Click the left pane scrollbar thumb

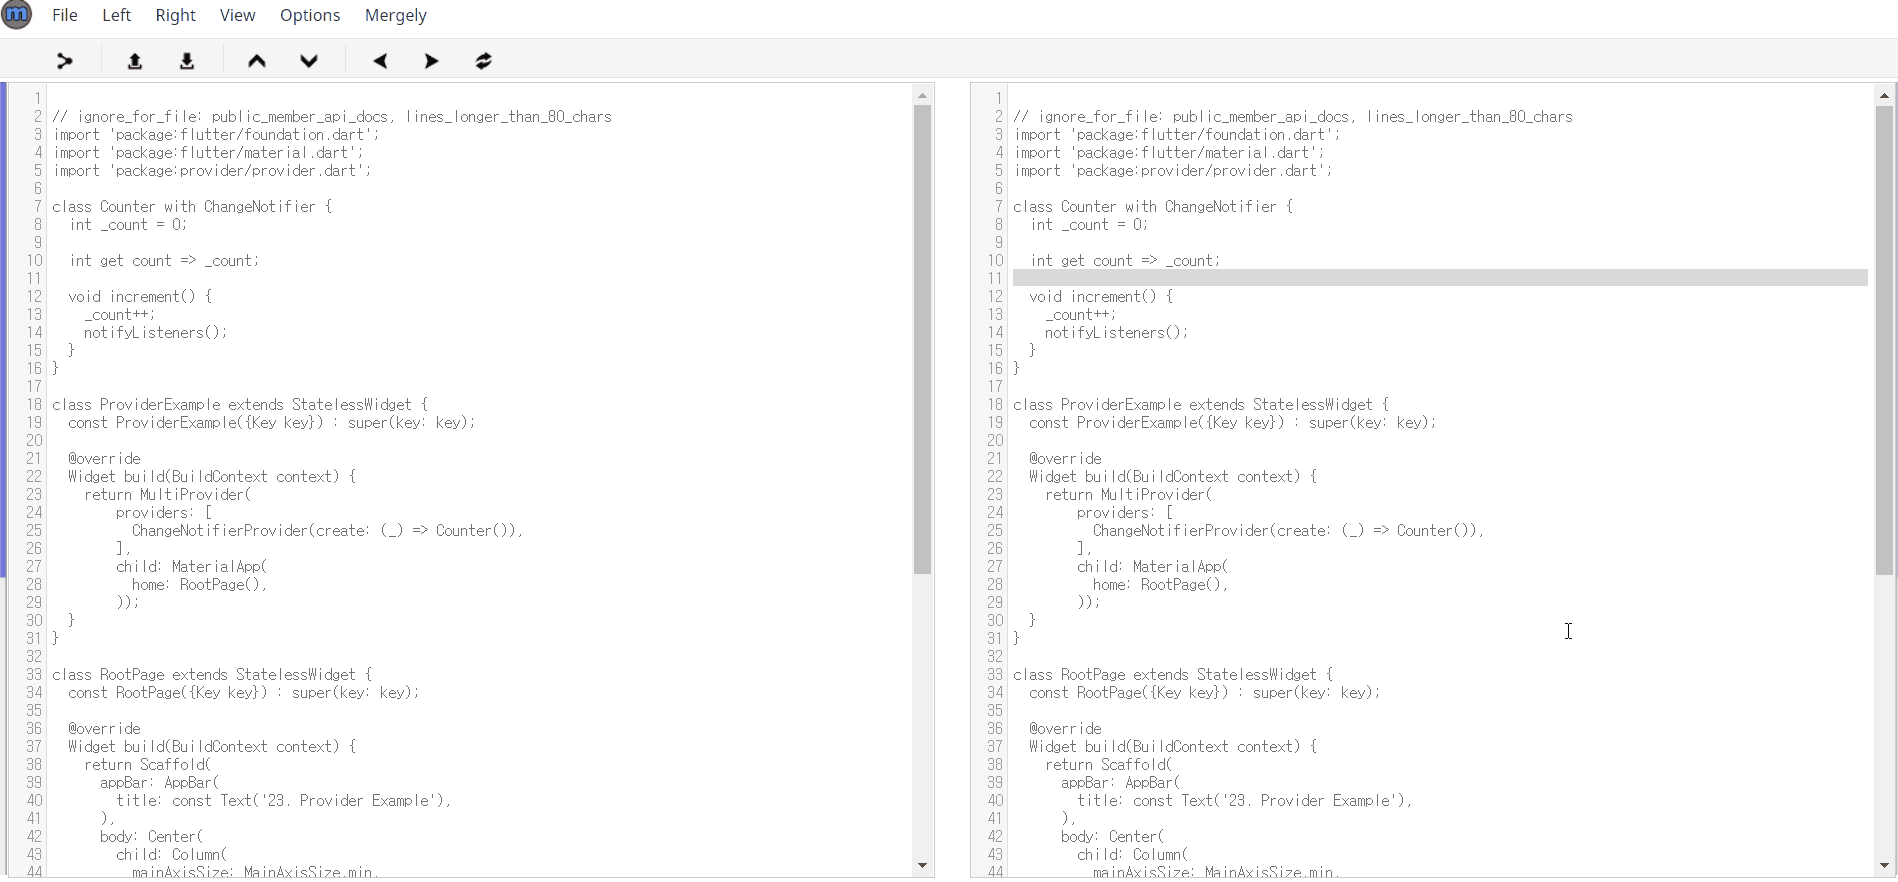(923, 339)
